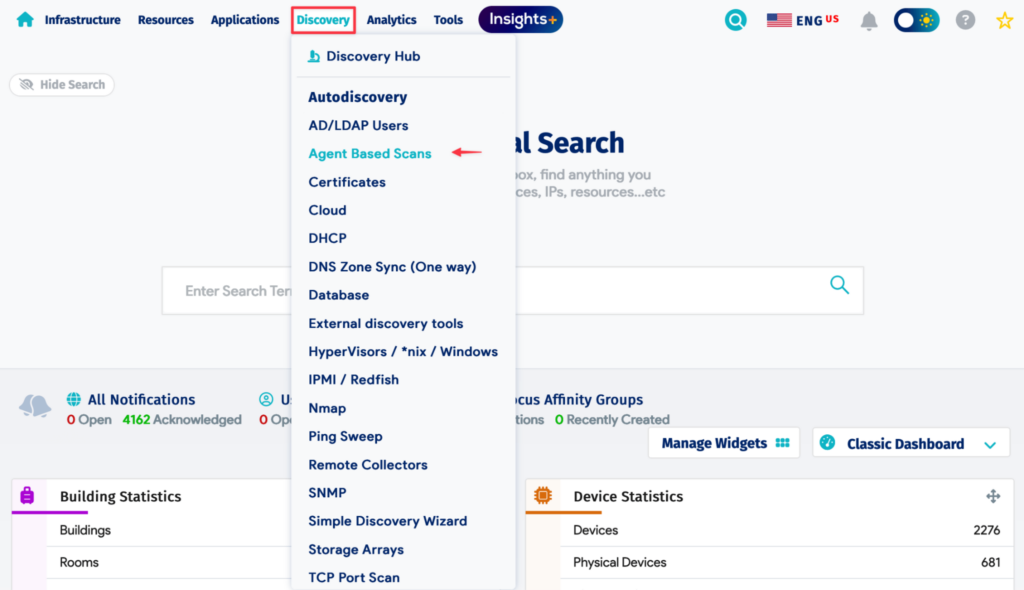
Task: Select HyperVisors / *nix / Windows
Action: point(403,352)
